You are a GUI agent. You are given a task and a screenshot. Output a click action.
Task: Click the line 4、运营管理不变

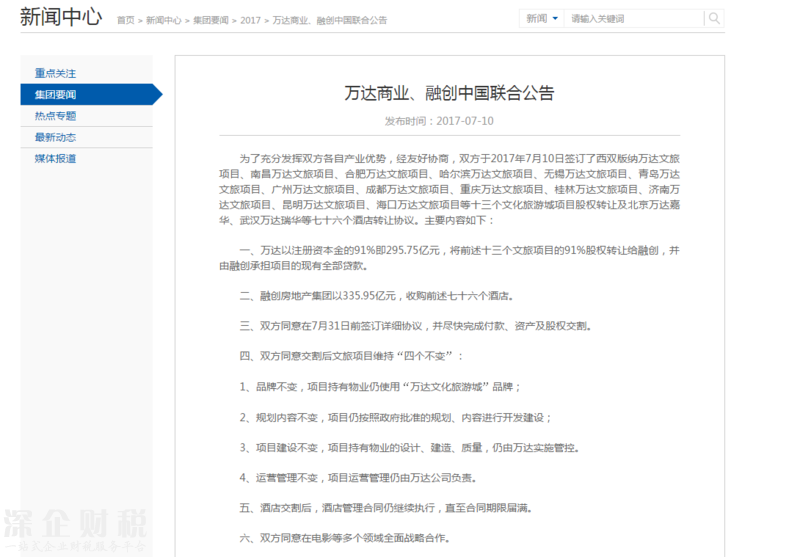[358, 478]
